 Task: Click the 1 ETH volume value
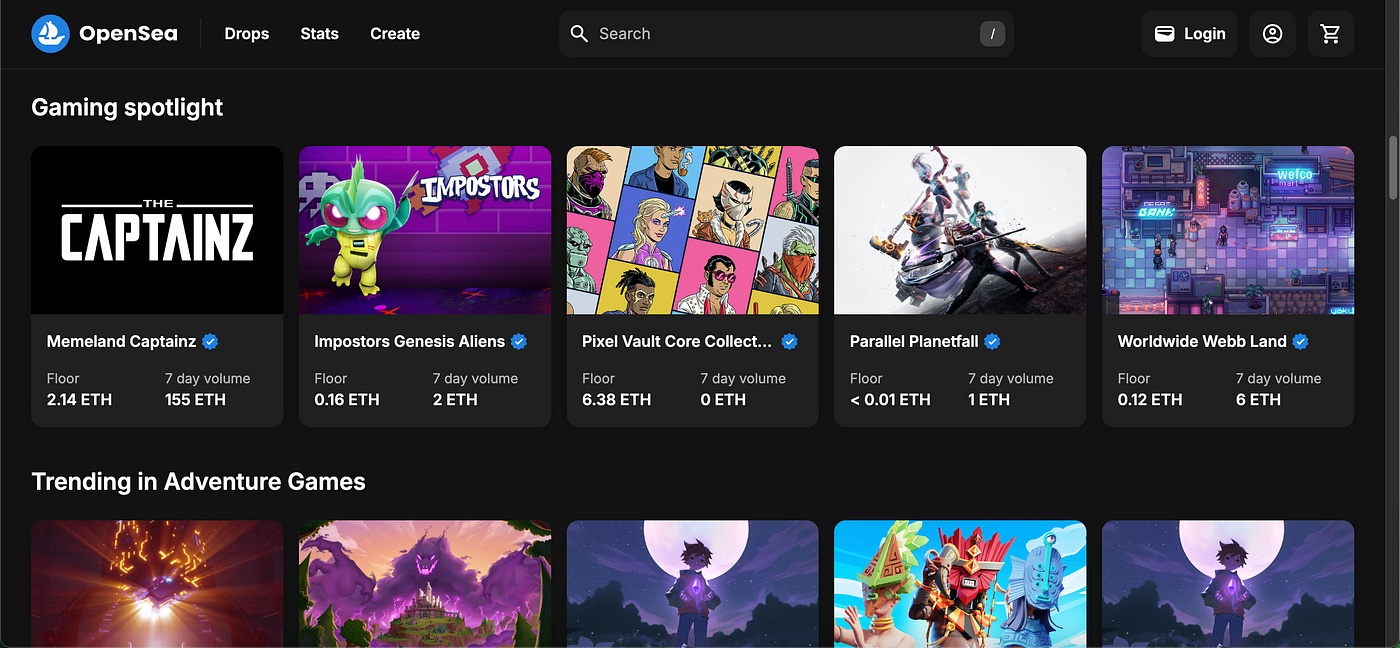pyautogui.click(x=990, y=400)
